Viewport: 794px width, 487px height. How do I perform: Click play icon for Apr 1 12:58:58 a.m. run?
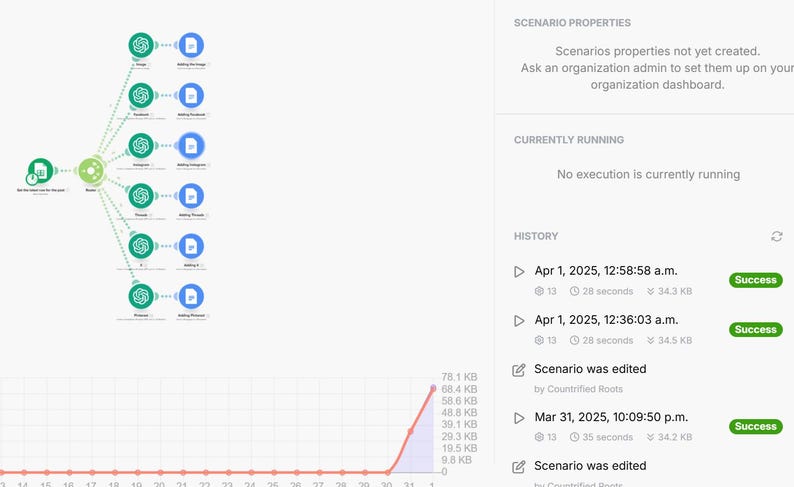(519, 271)
